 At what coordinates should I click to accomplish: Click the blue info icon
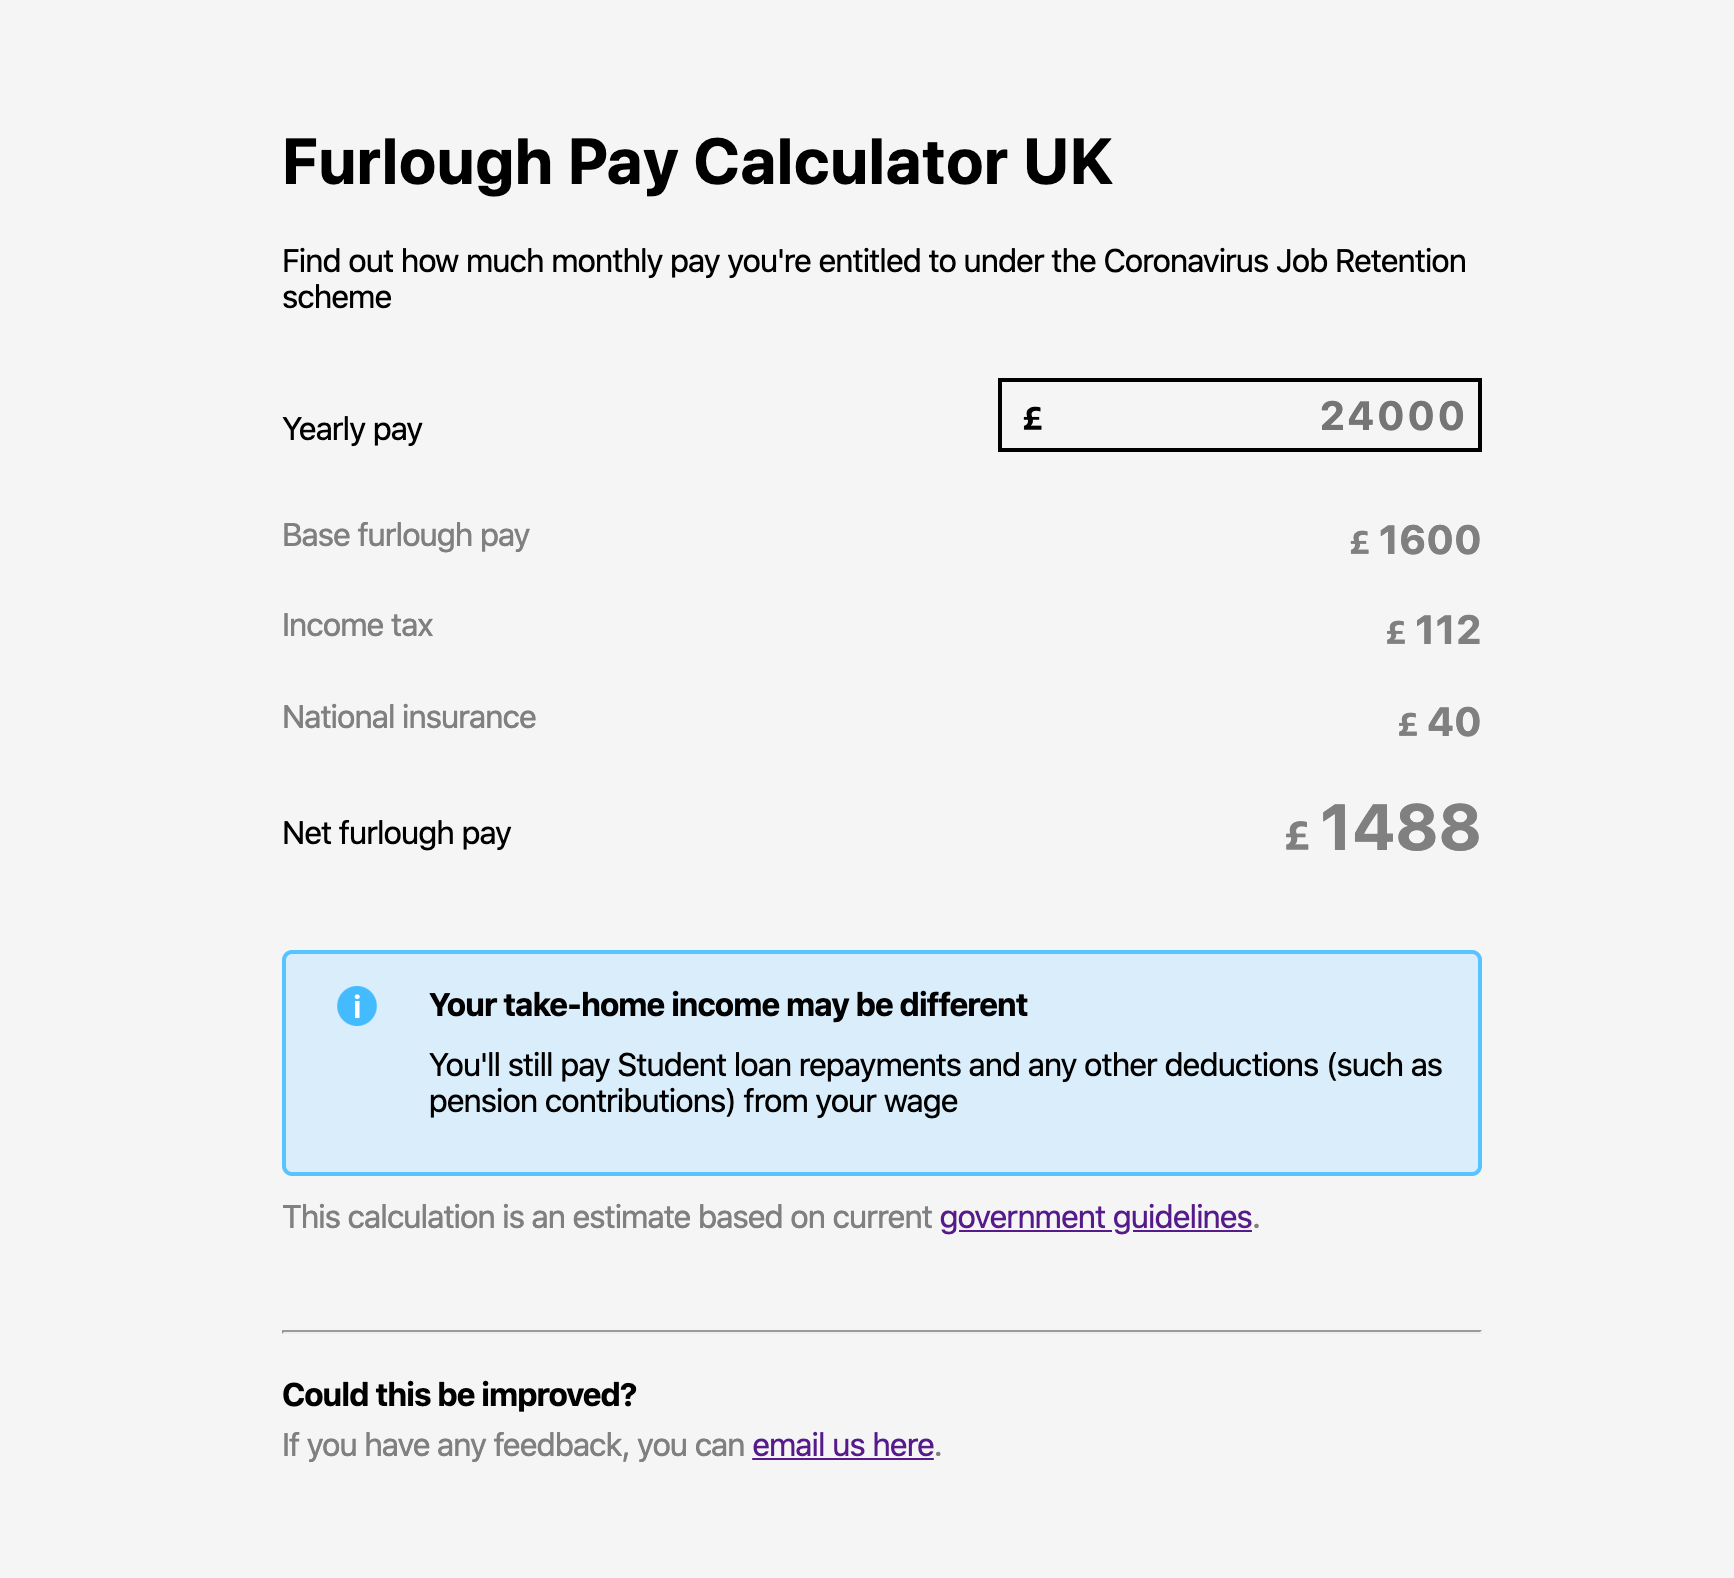tap(357, 1006)
